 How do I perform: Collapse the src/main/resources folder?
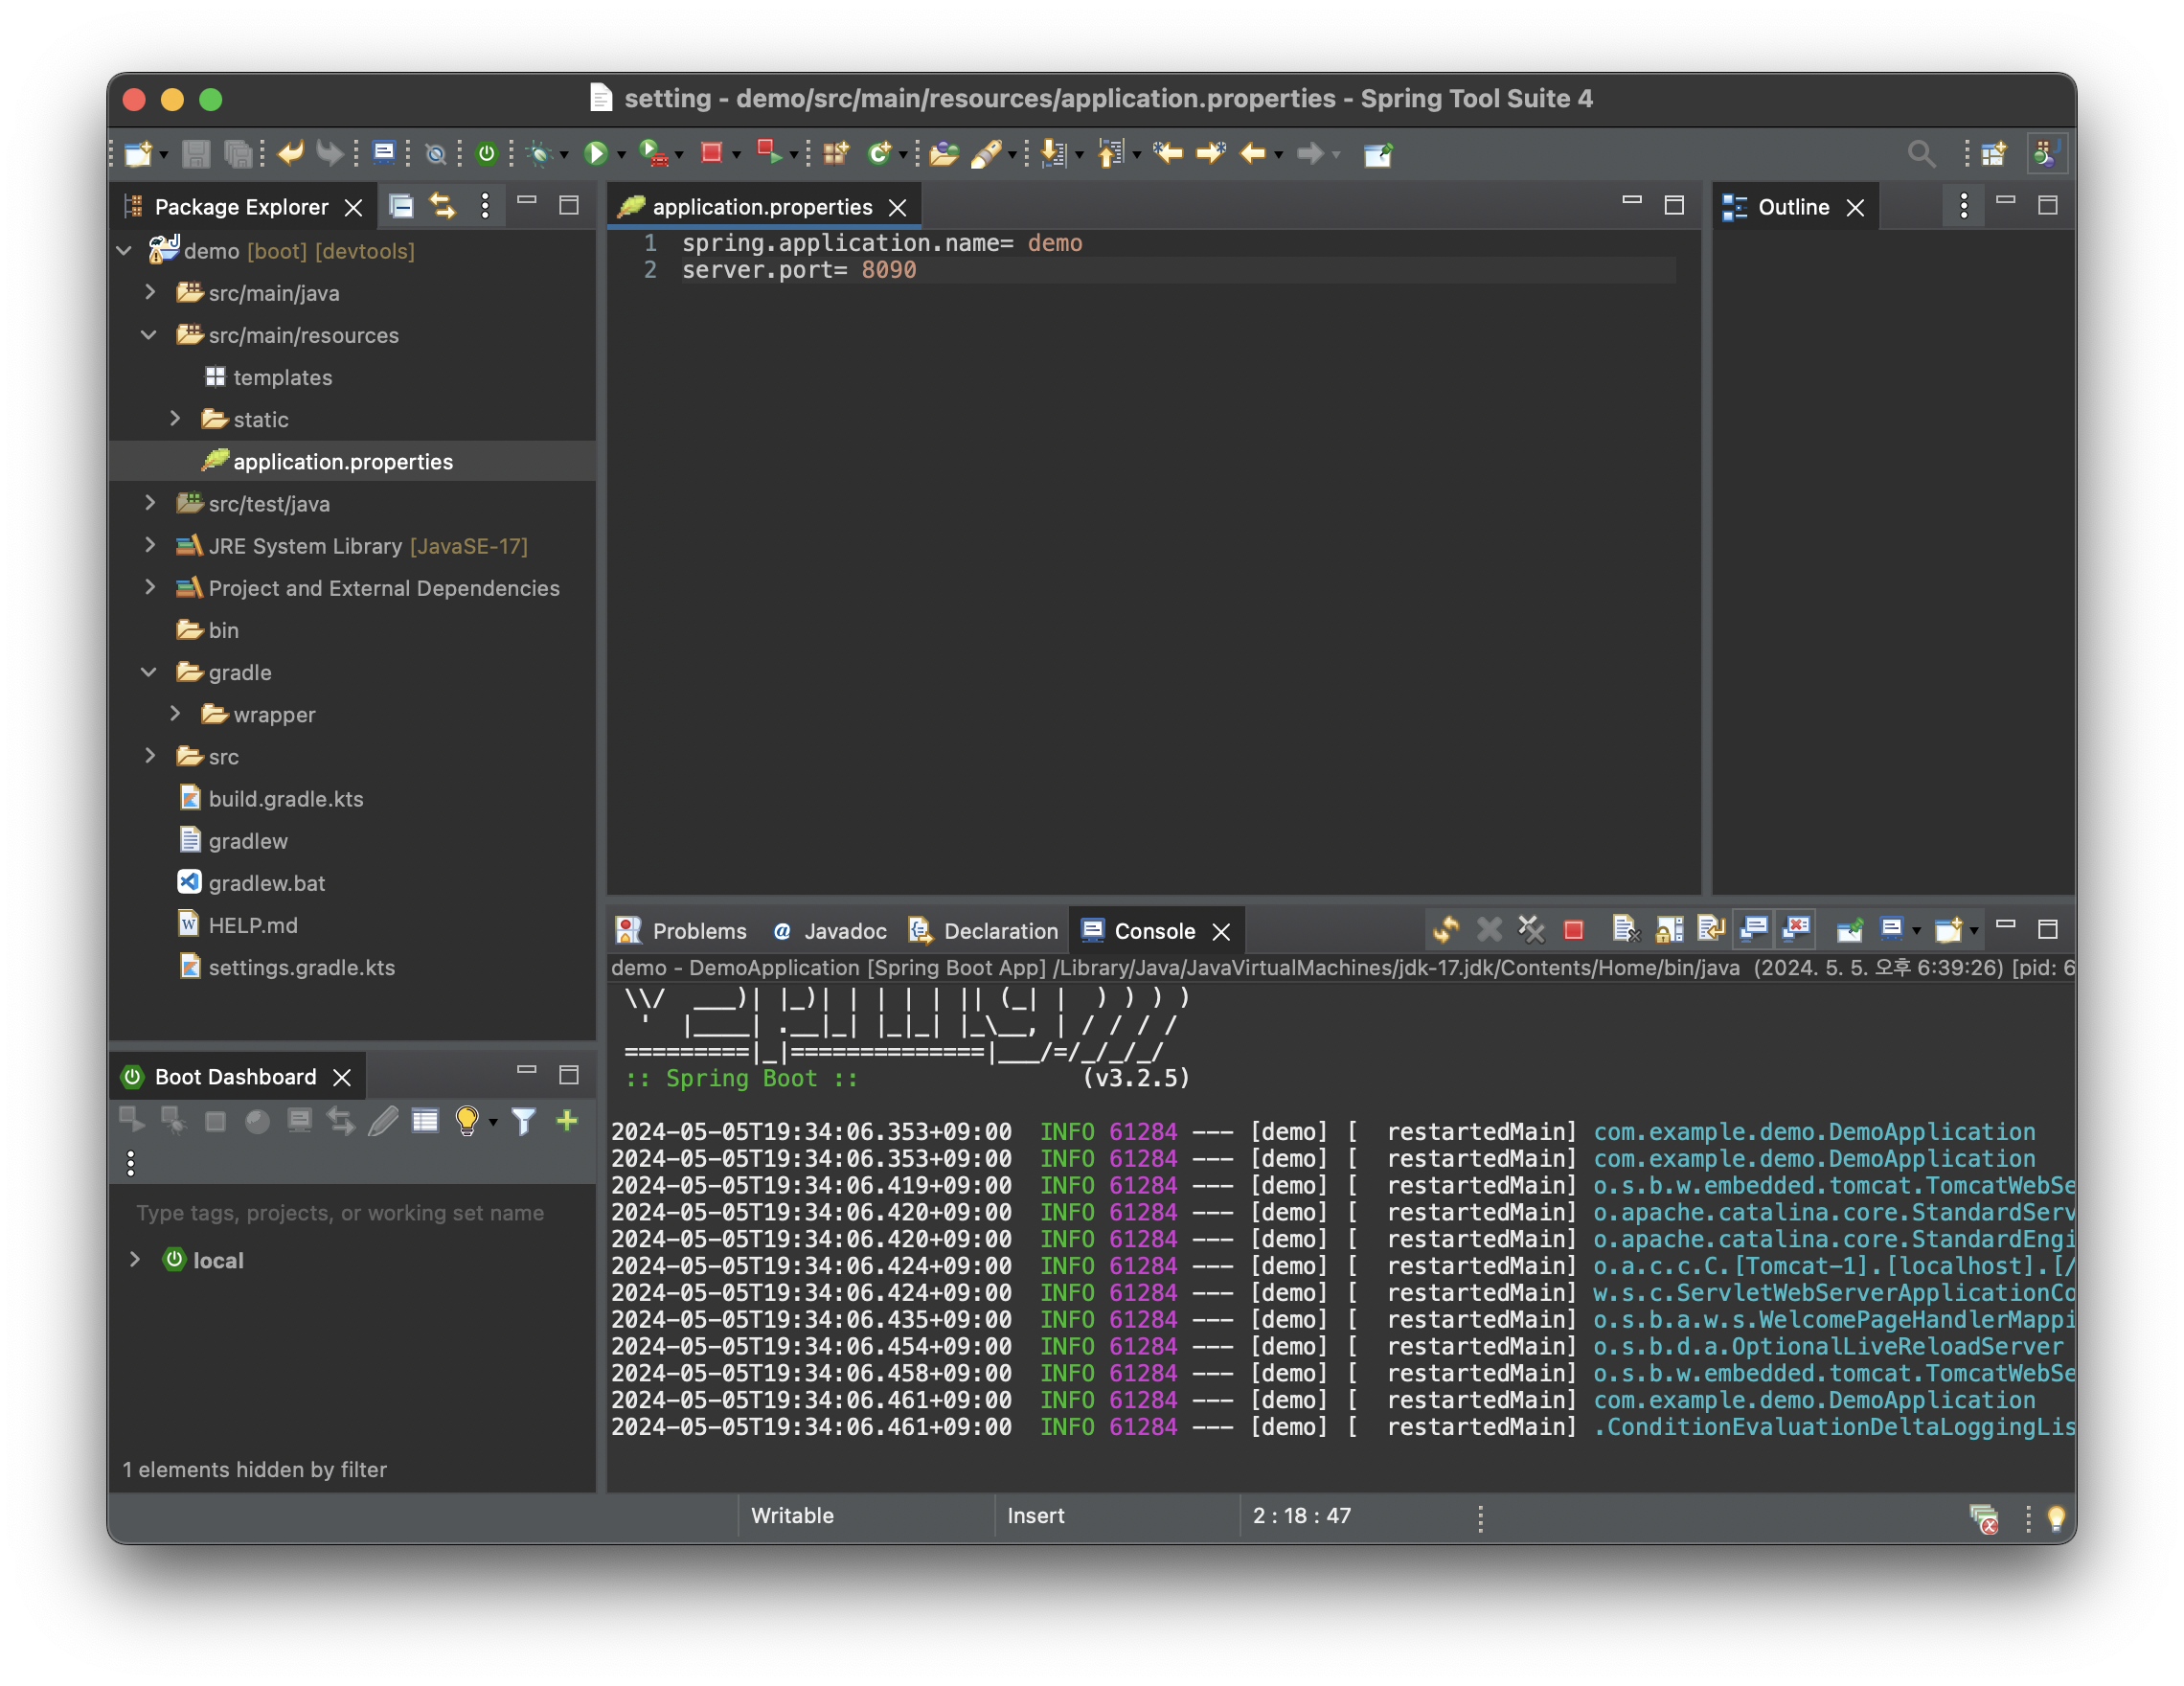pos(150,334)
